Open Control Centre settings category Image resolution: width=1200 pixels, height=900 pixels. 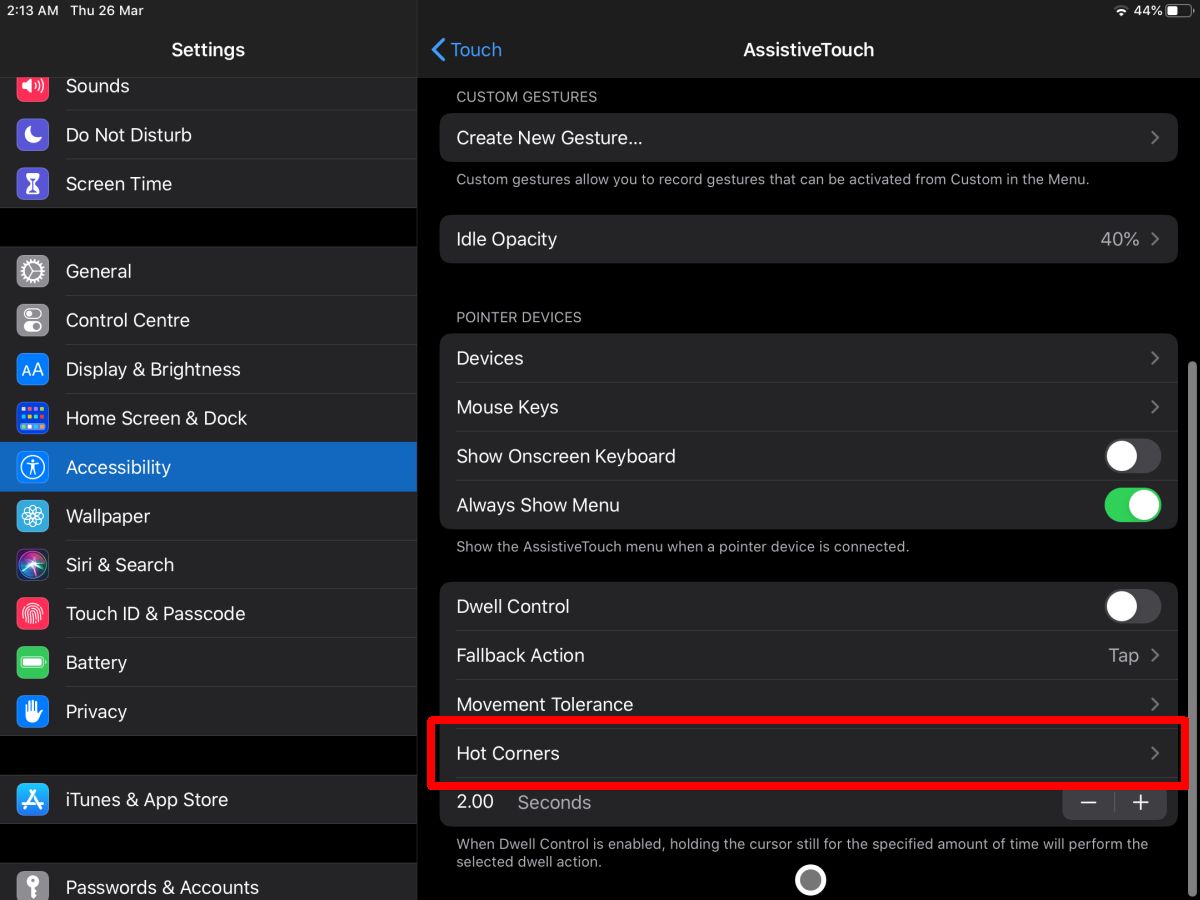click(208, 320)
